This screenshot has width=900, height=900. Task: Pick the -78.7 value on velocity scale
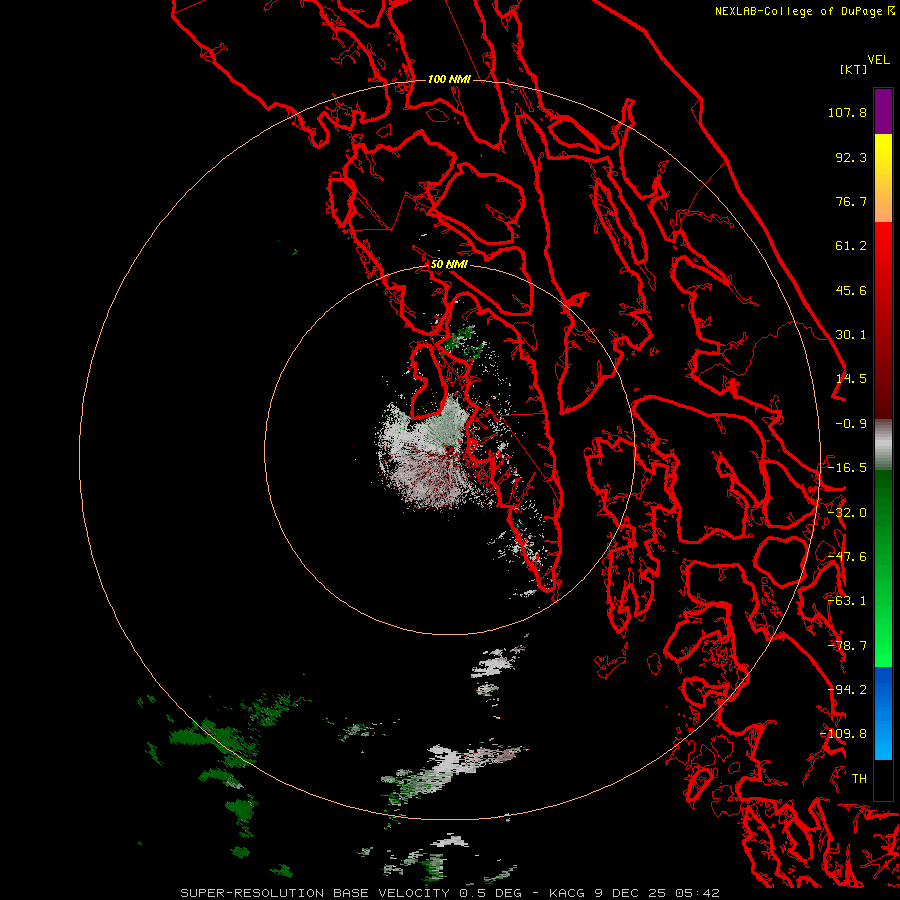coord(847,646)
